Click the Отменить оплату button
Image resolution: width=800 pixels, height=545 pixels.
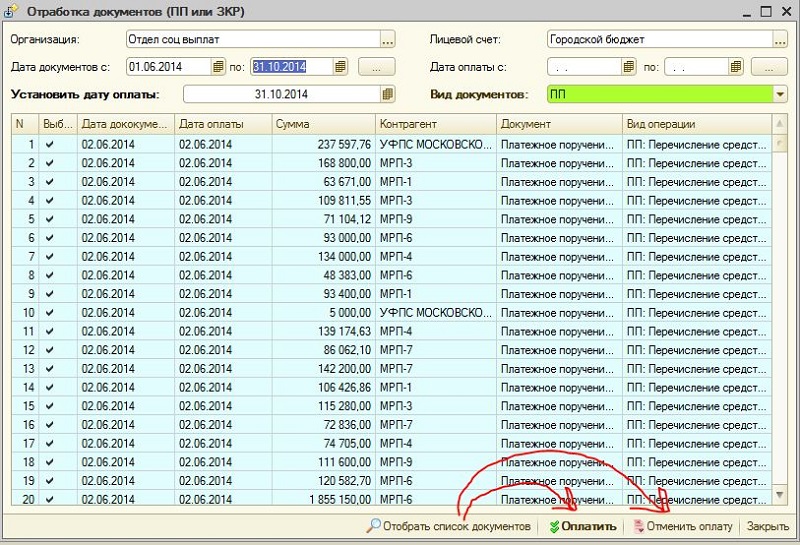683,526
